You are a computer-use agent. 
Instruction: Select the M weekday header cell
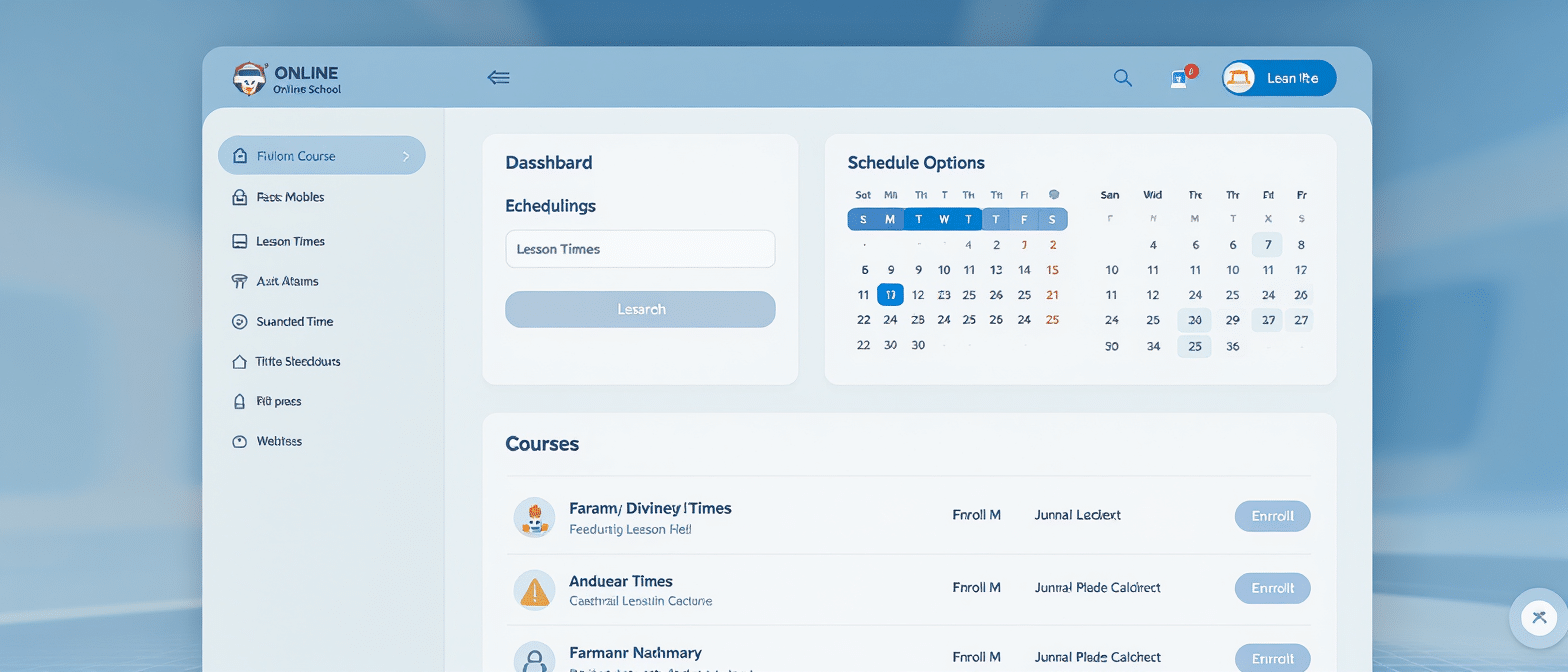[x=890, y=219]
